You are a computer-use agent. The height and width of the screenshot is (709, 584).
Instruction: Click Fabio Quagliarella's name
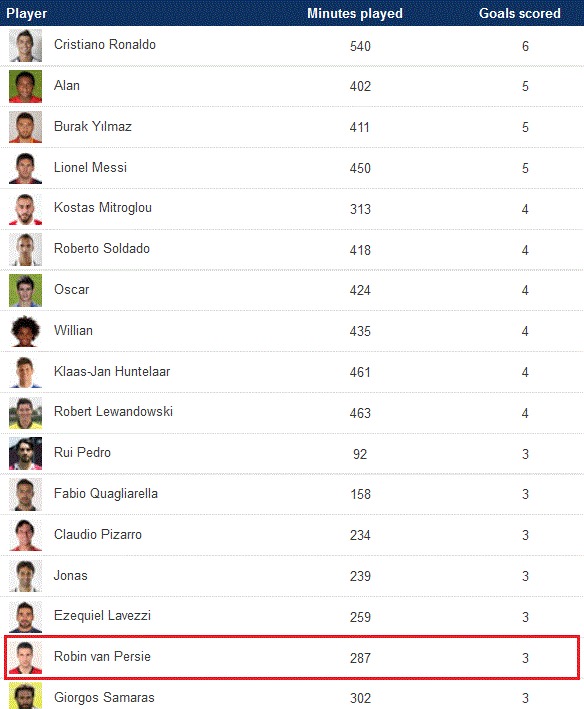point(106,493)
